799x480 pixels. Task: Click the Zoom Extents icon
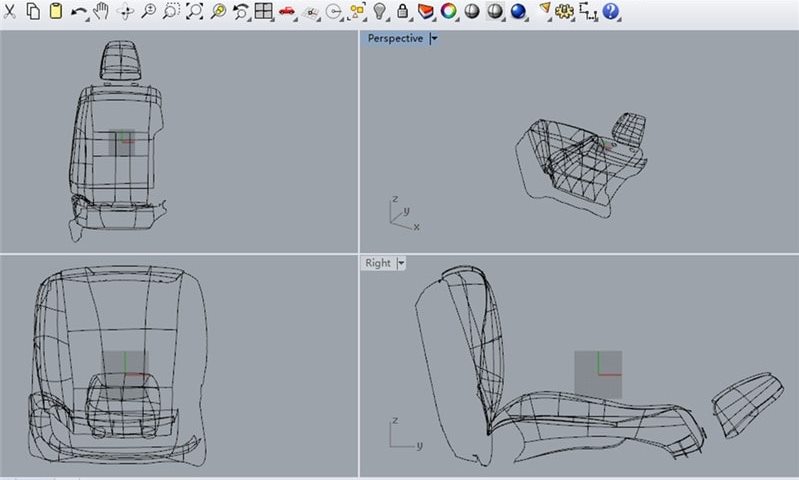194,11
